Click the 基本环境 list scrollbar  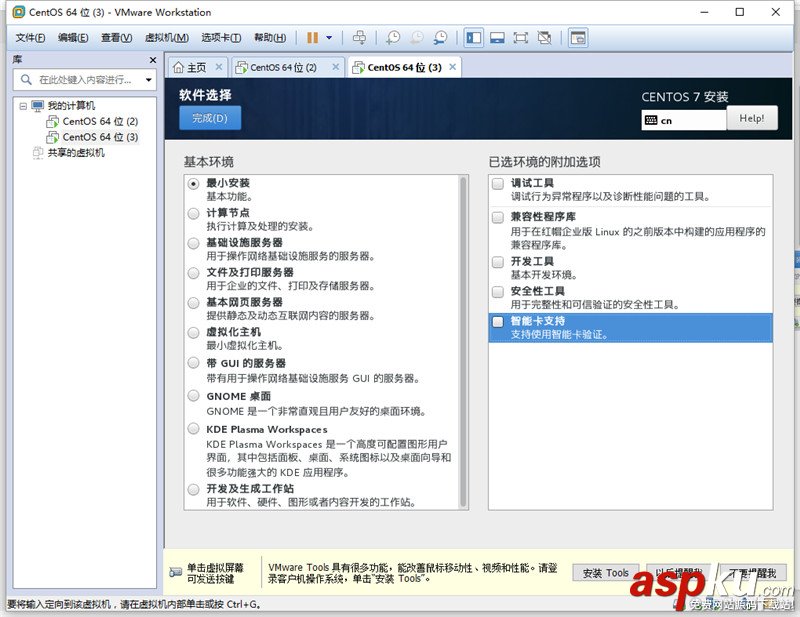coord(463,341)
